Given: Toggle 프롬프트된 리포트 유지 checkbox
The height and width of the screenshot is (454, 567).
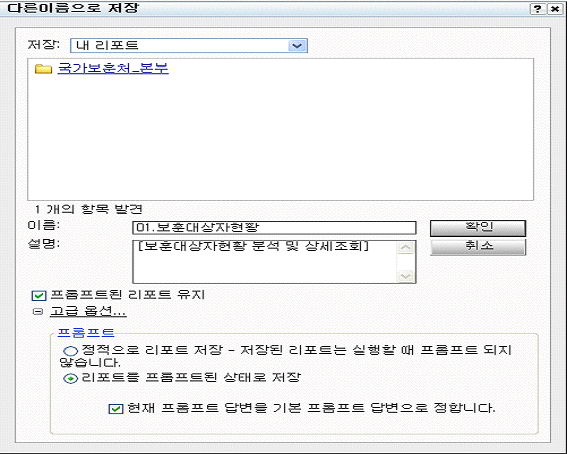Looking at the screenshot, I should [39, 296].
